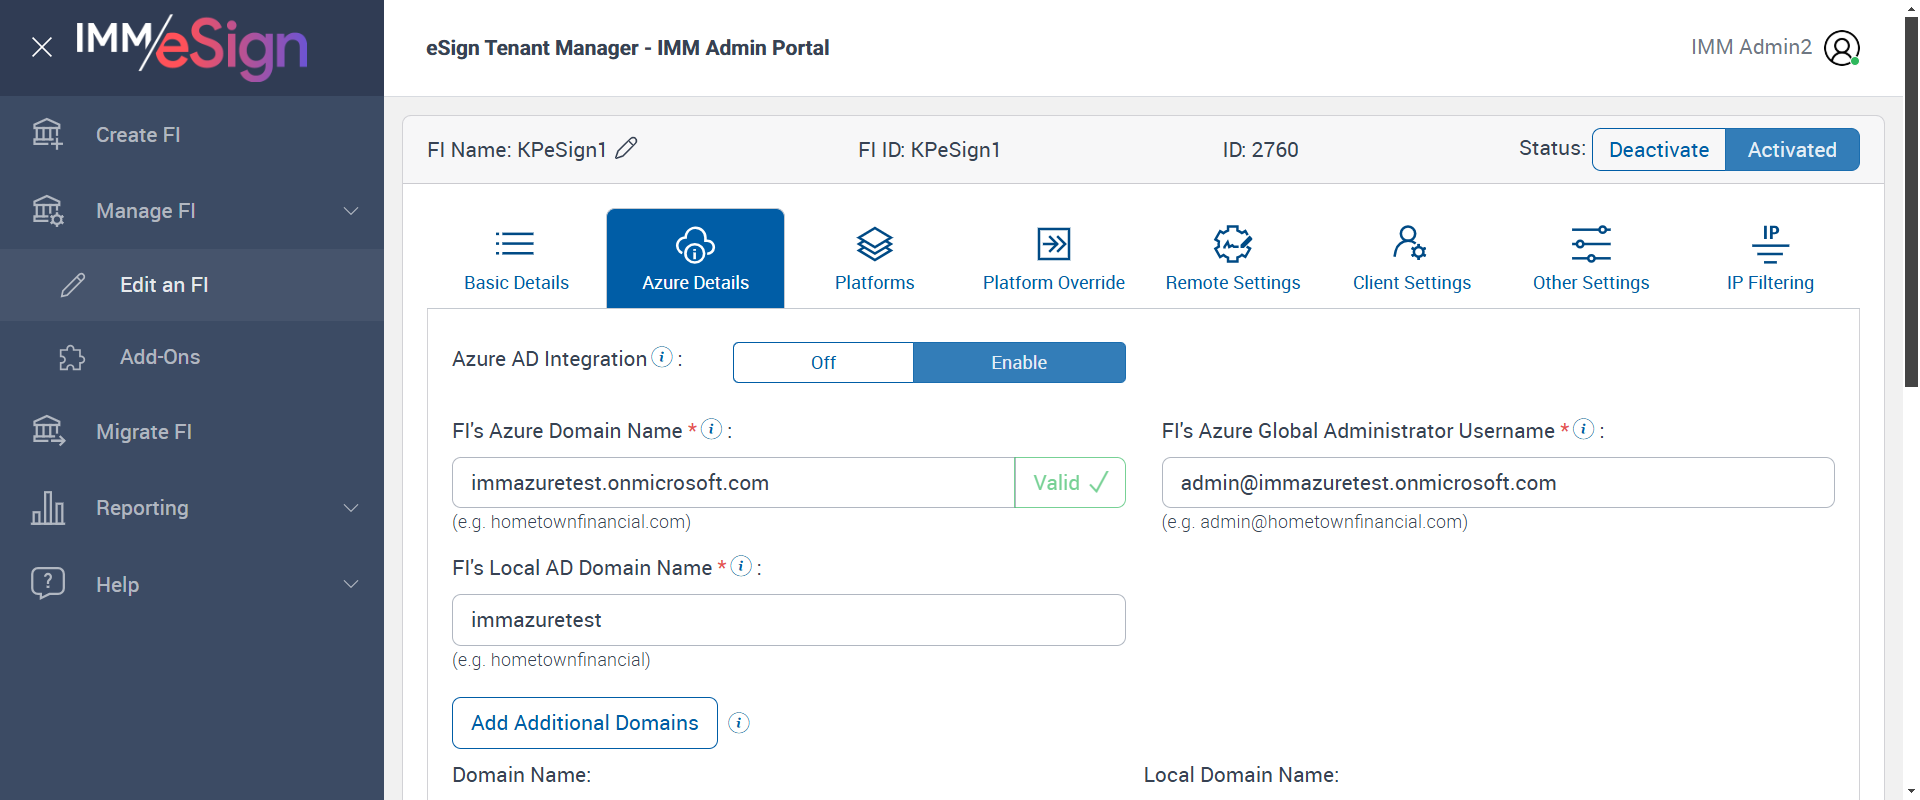Expand the Manage FI menu
This screenshot has height=800, width=1920.
point(351,211)
